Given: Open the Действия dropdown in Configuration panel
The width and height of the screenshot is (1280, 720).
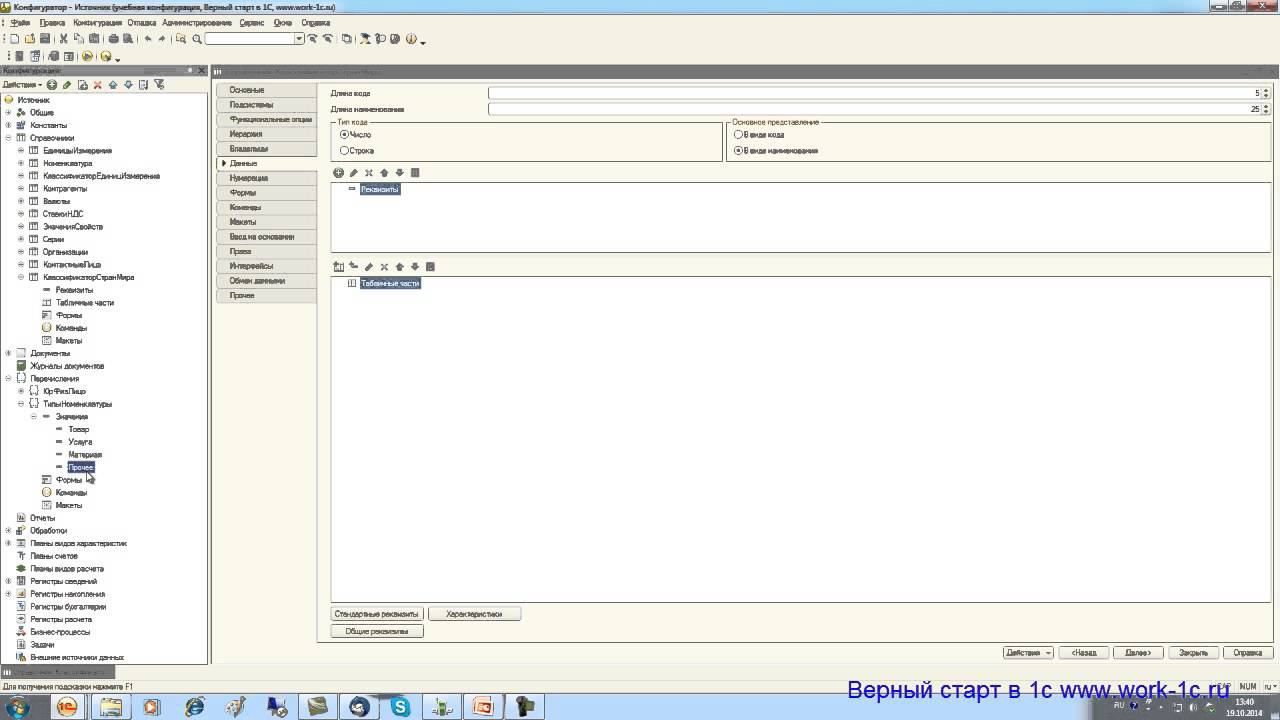Looking at the screenshot, I should click(x=23, y=85).
